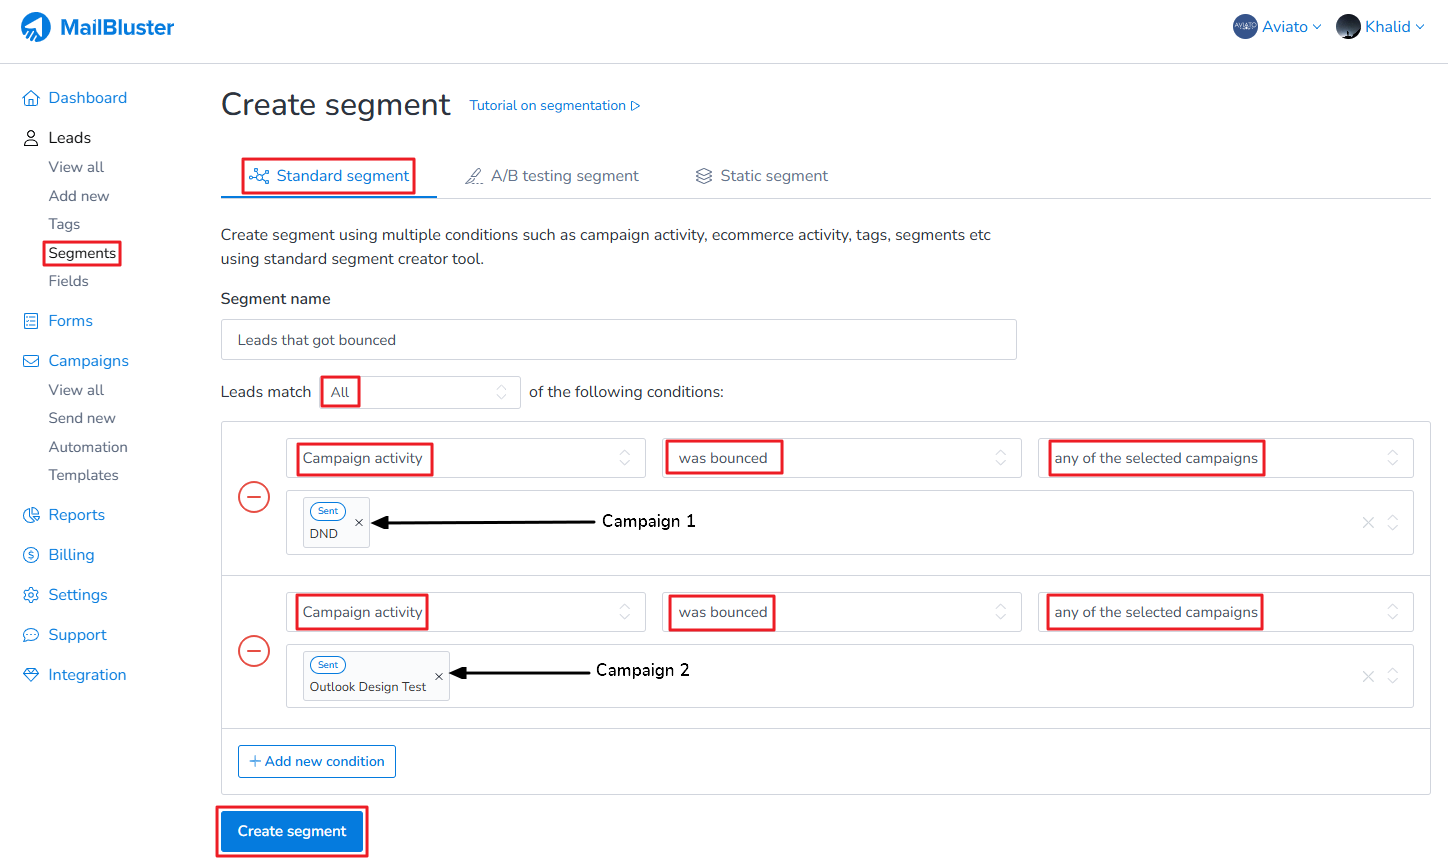Click the Dashboard home icon
Viewport: 1448px width, 866px height.
31,98
